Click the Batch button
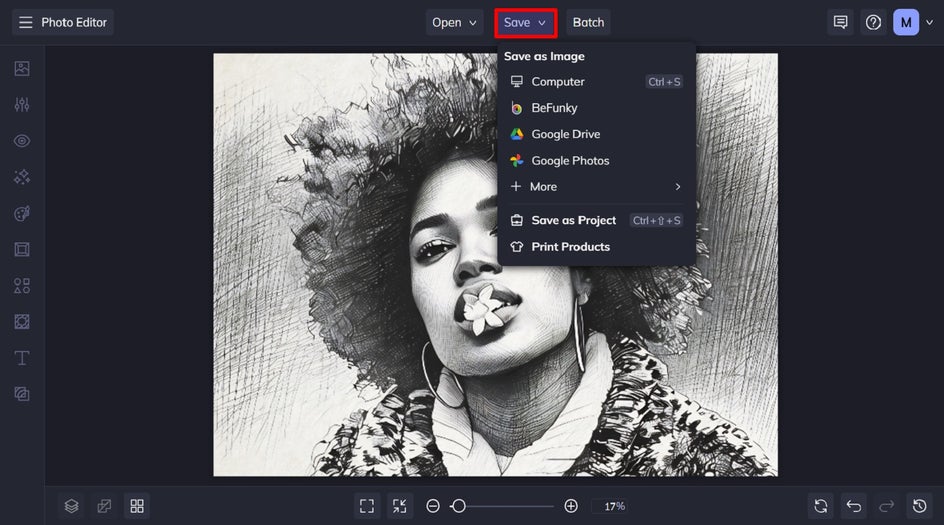Viewport: 944px width, 525px height. pyautogui.click(x=588, y=22)
